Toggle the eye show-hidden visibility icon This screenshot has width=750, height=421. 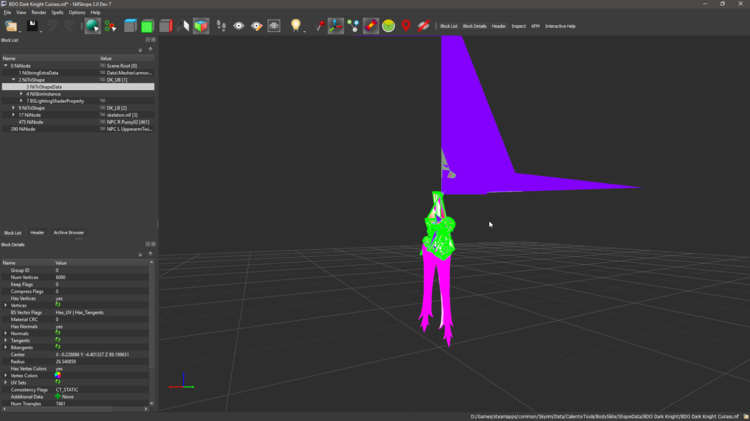pyautogui.click(x=239, y=26)
